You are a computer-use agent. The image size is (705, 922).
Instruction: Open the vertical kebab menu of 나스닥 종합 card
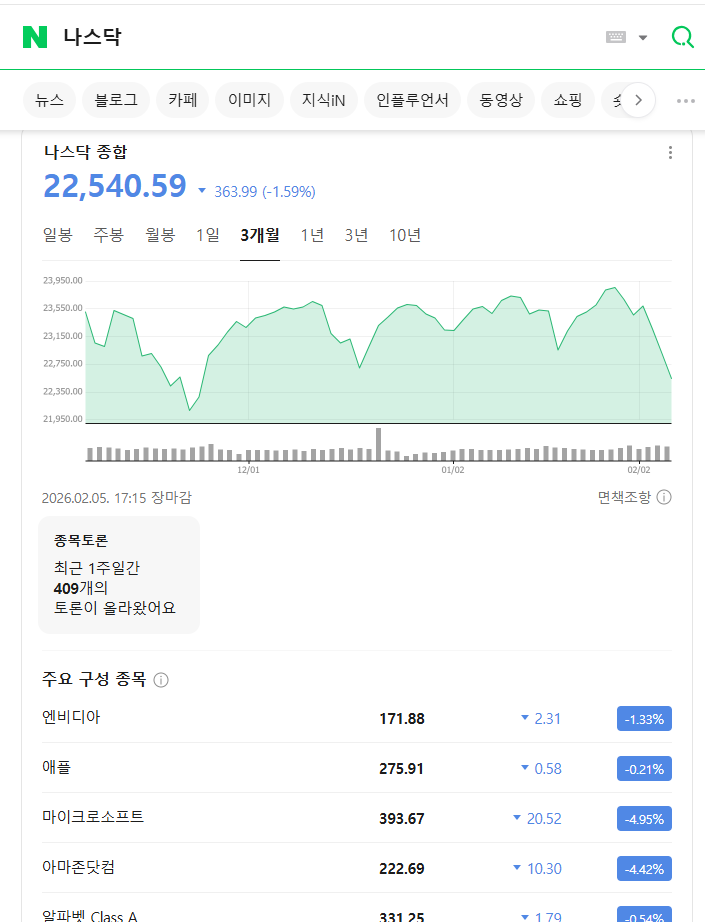coord(670,153)
